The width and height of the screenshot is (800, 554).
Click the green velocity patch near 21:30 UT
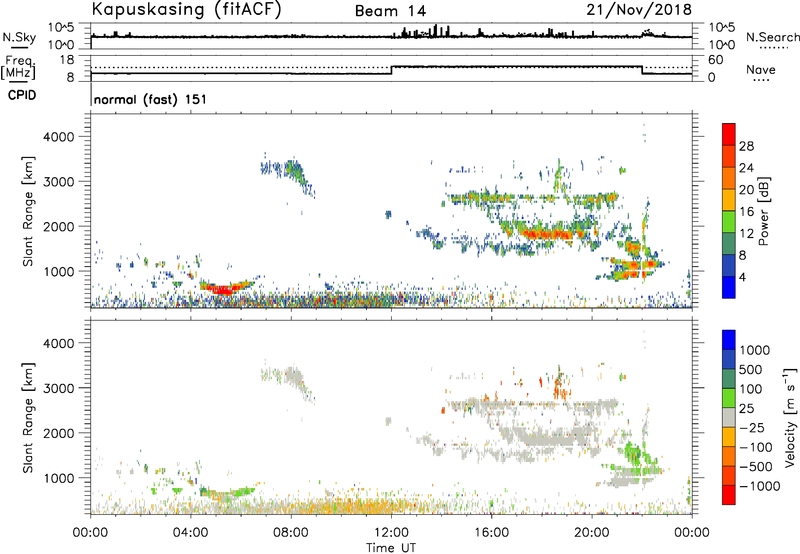click(633, 452)
